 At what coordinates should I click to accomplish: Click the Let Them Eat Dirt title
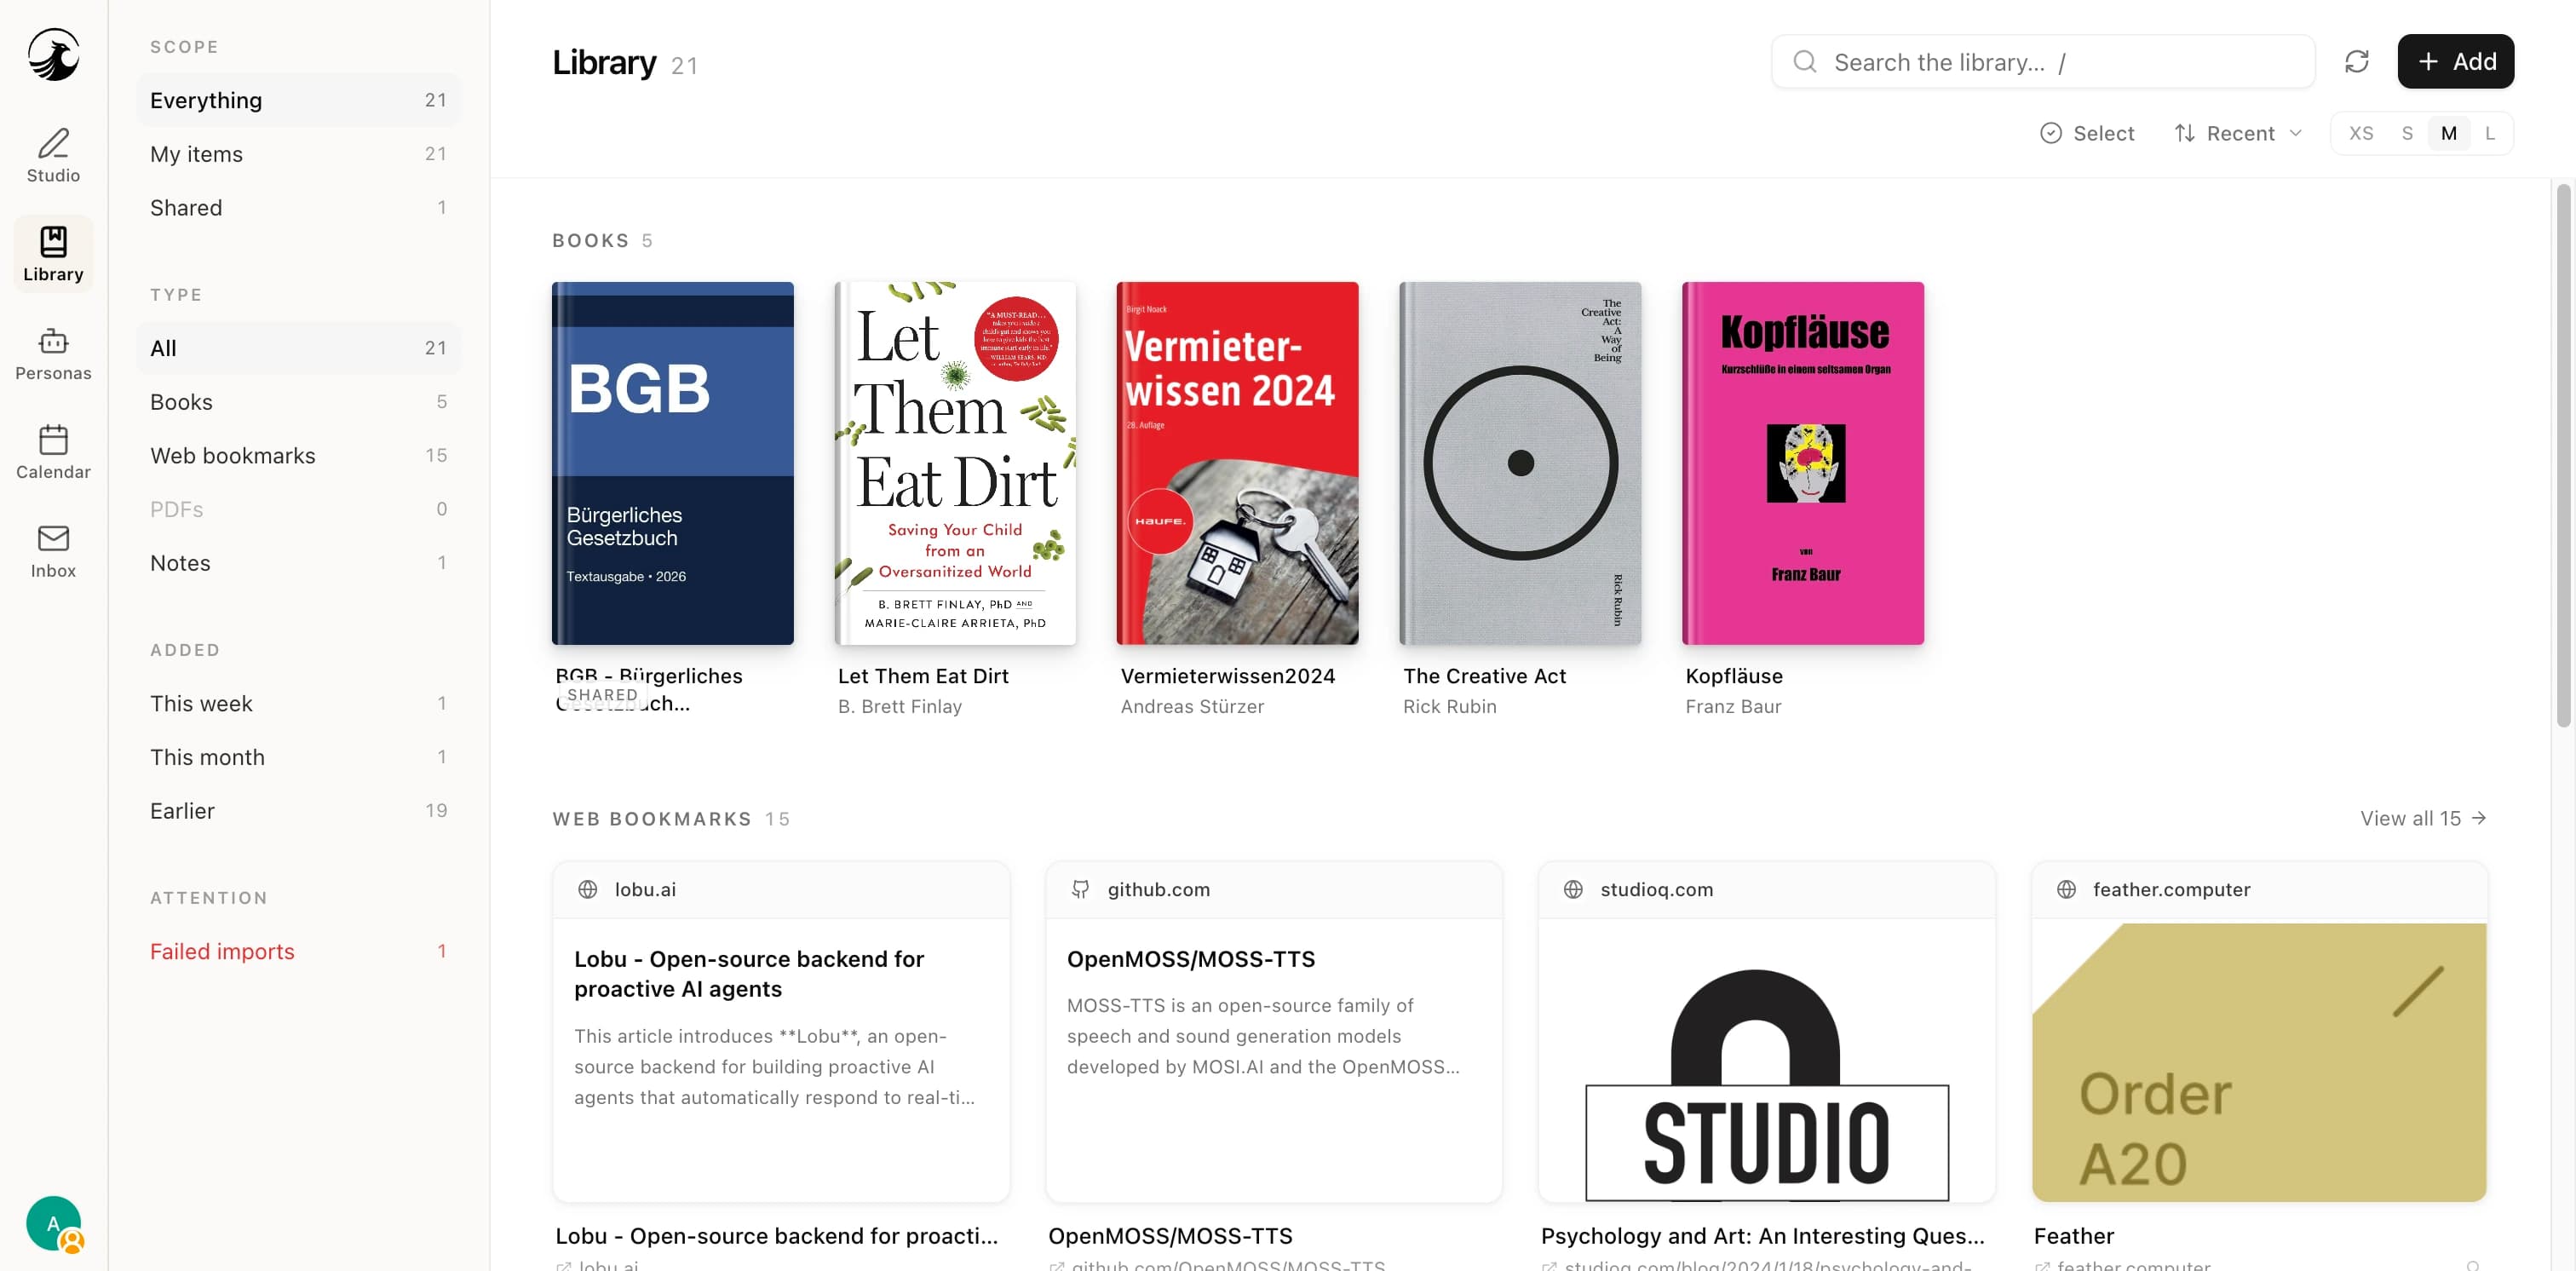(923, 676)
